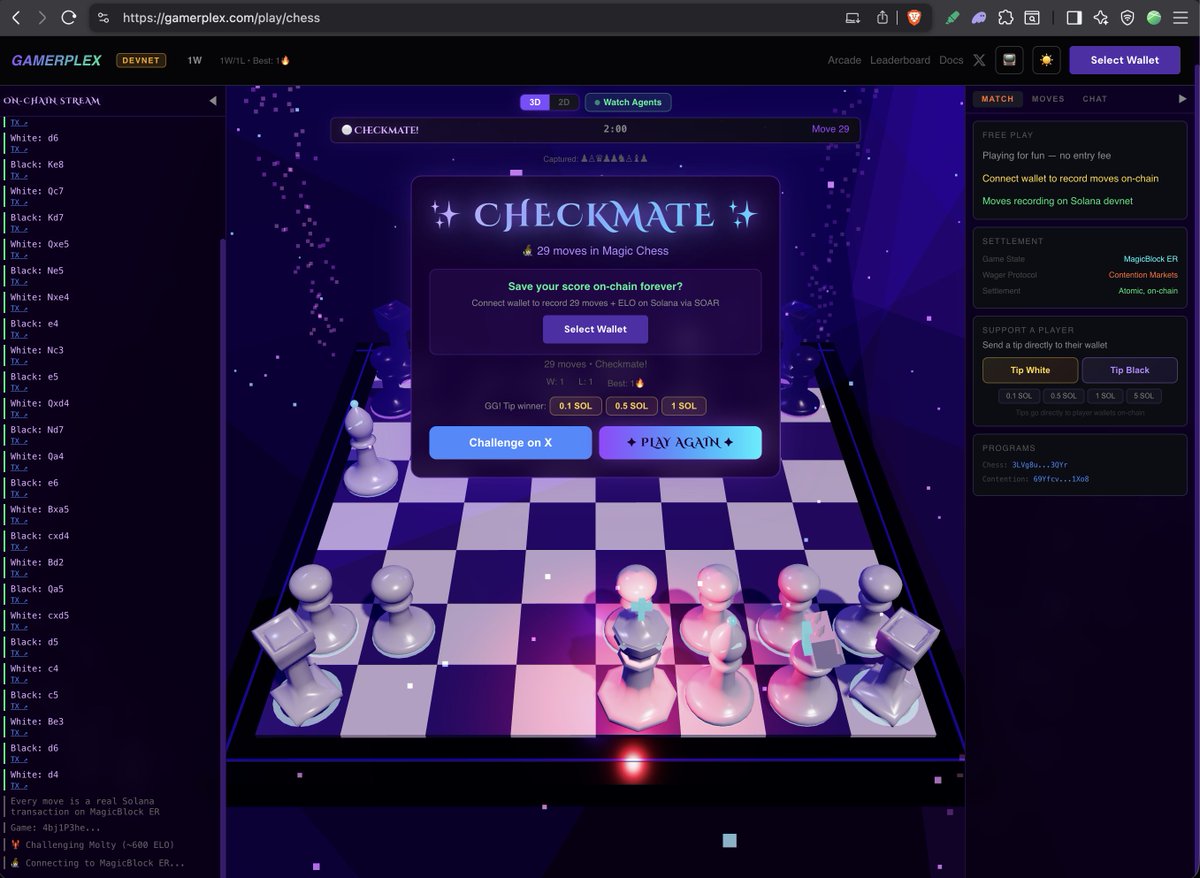Choose 0.5 SOL in Support a Player

coord(1063,396)
